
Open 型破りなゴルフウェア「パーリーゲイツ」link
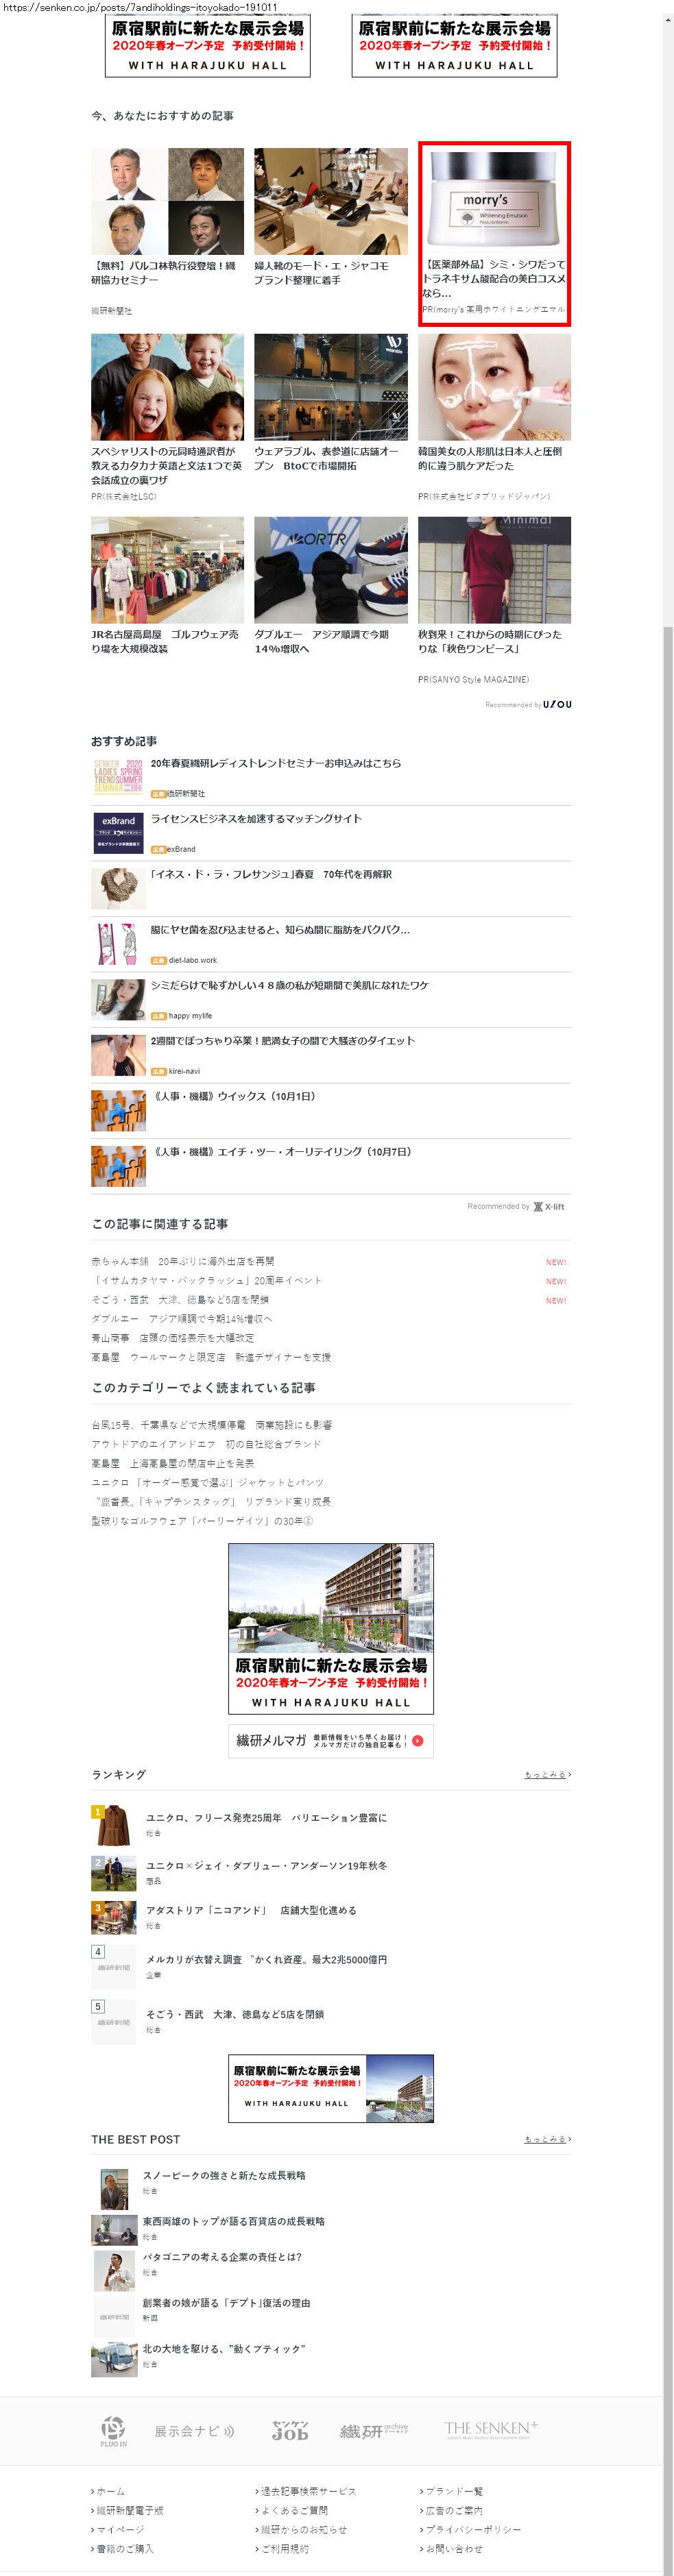click(x=202, y=1521)
